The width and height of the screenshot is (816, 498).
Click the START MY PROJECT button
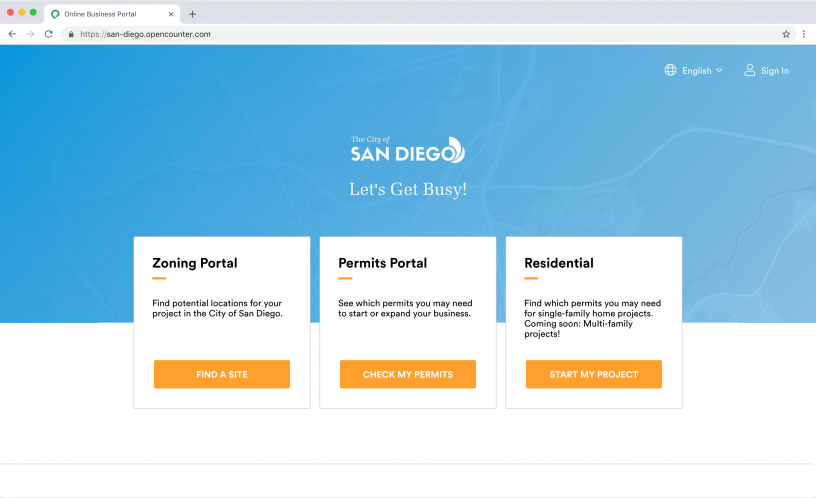pyautogui.click(x=594, y=374)
